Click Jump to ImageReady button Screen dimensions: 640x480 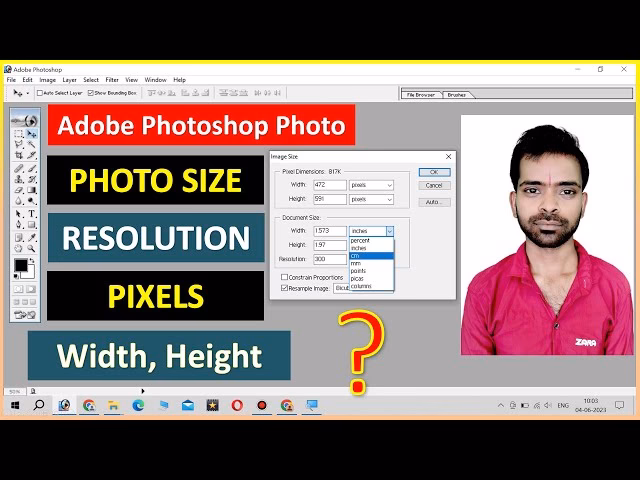click(x=25, y=315)
